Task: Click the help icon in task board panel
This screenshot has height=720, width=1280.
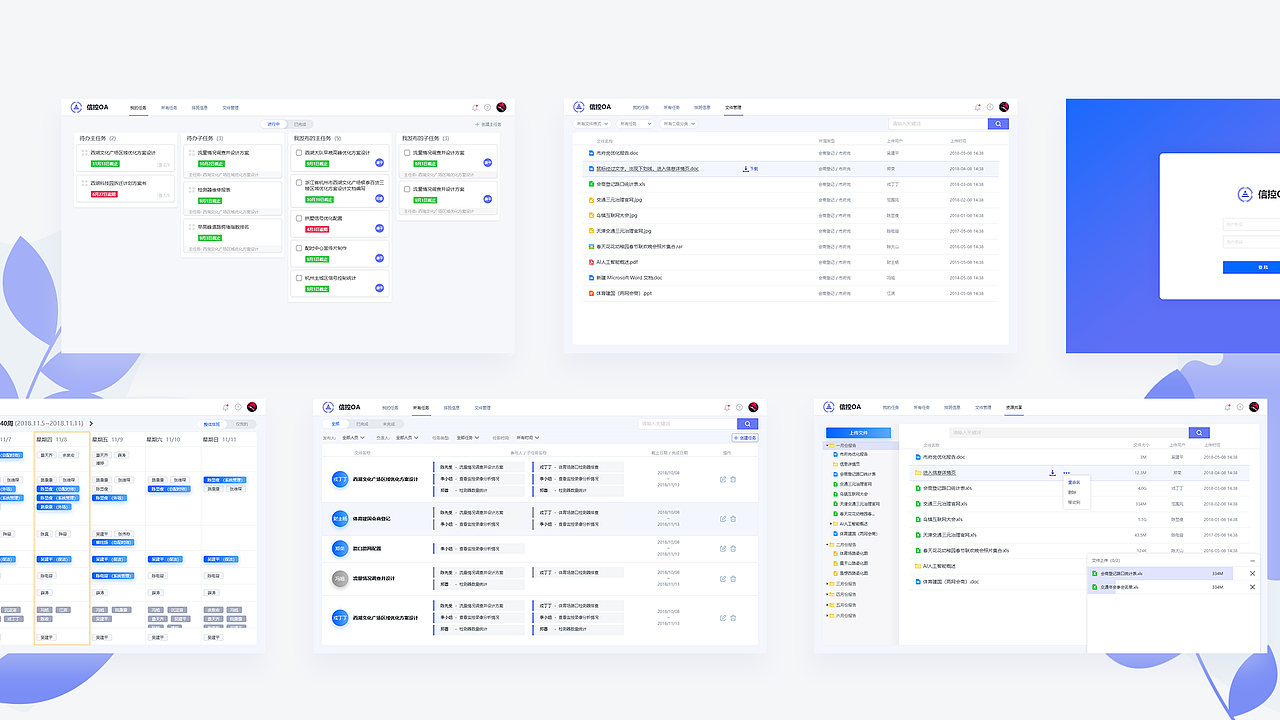Action: 488,107
